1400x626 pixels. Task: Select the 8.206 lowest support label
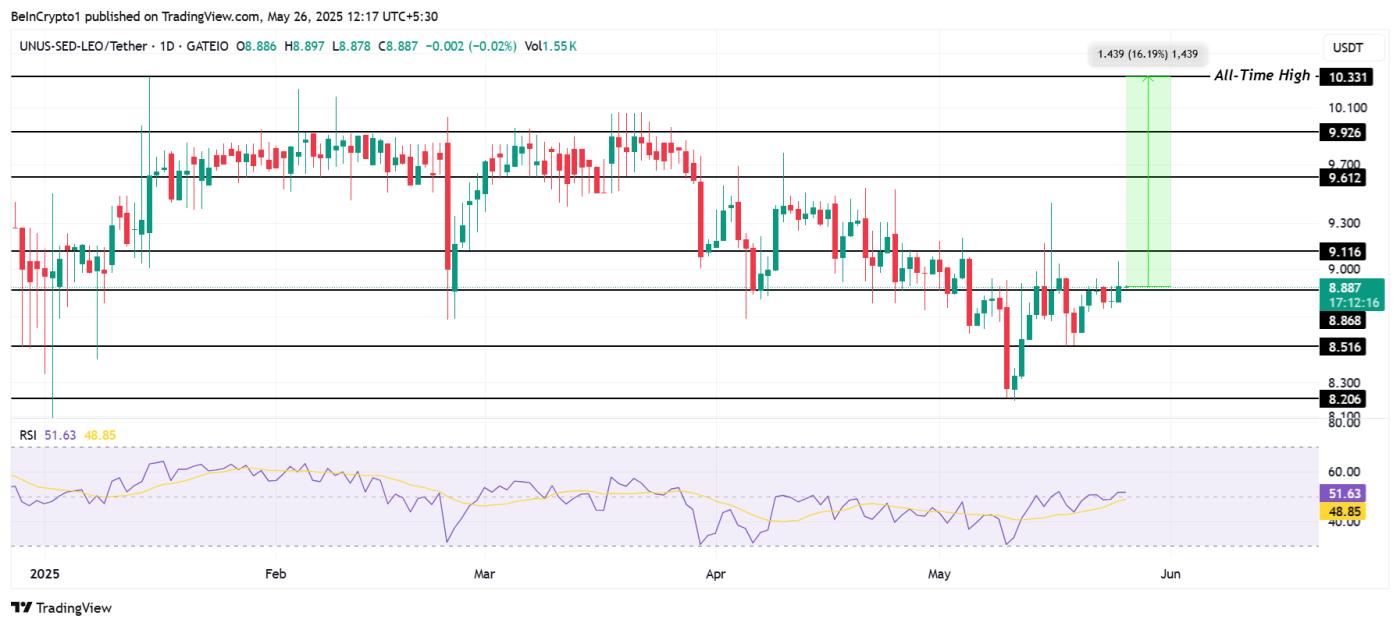tap(1345, 397)
